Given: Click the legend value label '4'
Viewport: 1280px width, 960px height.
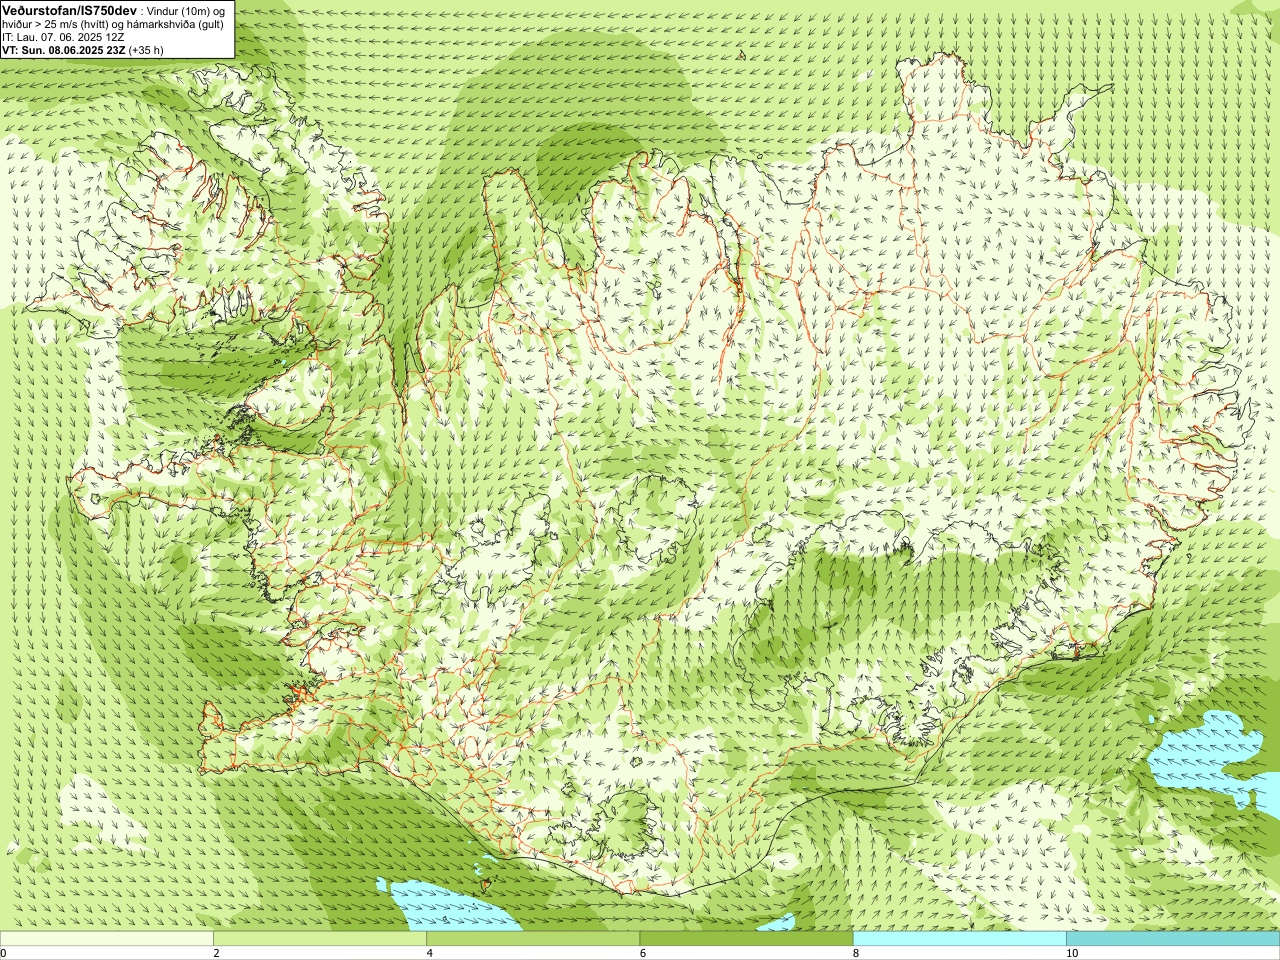Looking at the screenshot, I should coord(429,953).
